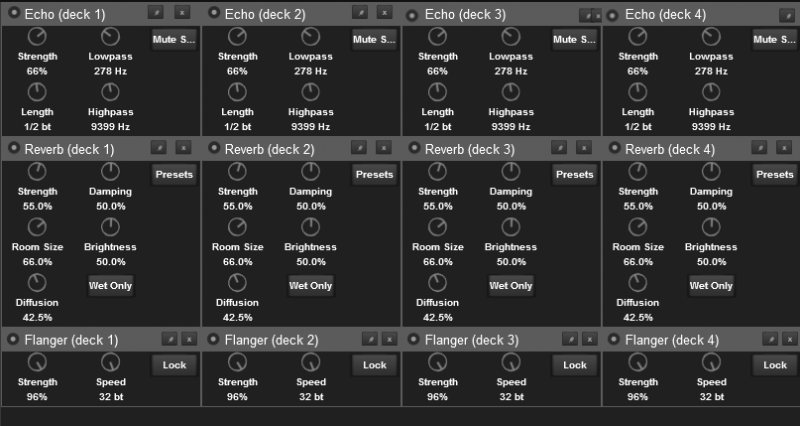The image size is (800, 426).
Task: Click Wet Only on Reverb deck 4
Action: (x=711, y=286)
